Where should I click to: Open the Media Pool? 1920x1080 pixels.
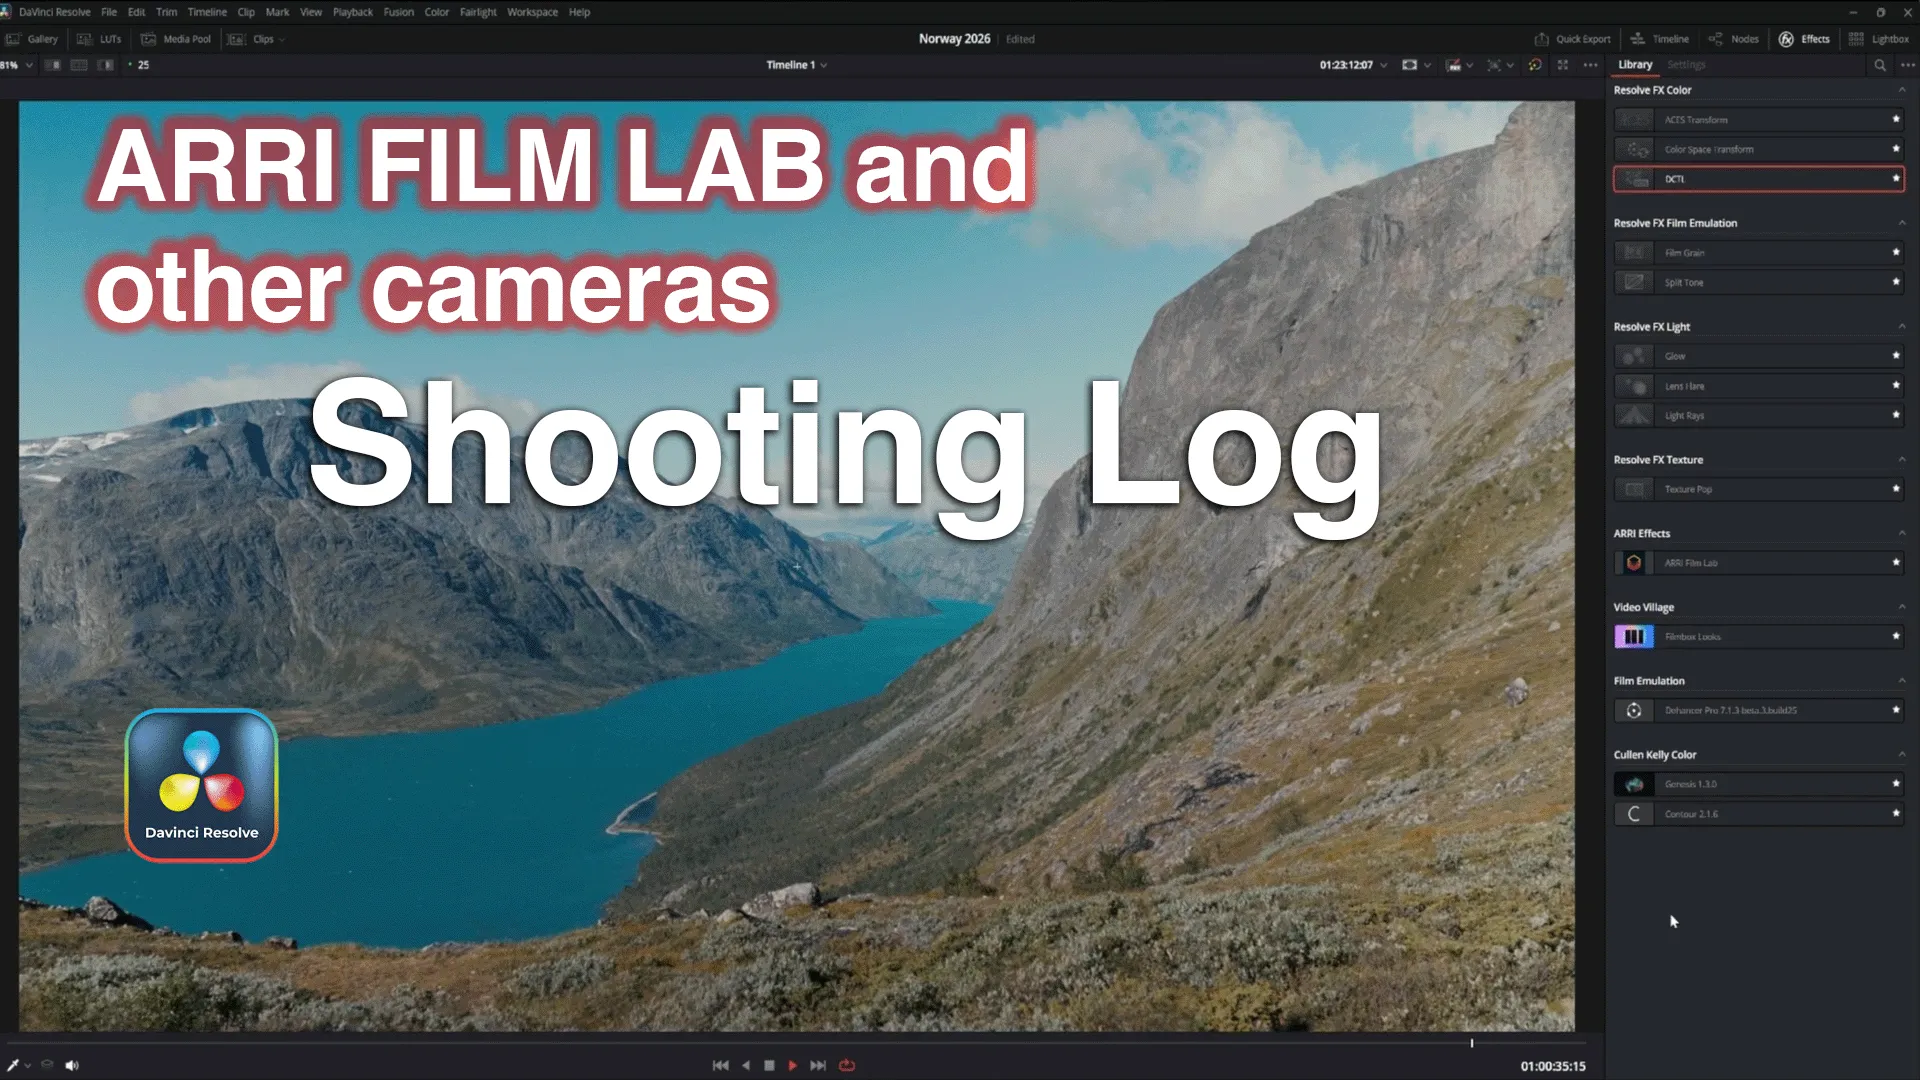pos(176,39)
